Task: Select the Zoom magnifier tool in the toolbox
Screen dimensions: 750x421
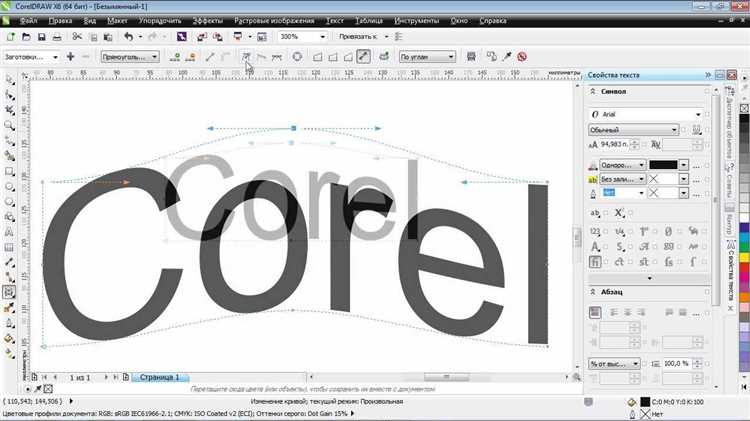Action: pos(9,126)
